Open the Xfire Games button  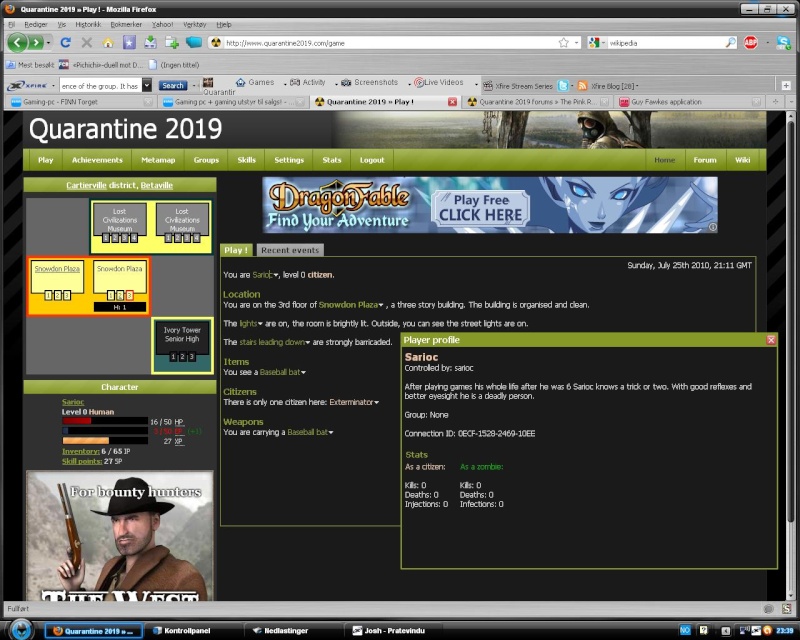255,82
